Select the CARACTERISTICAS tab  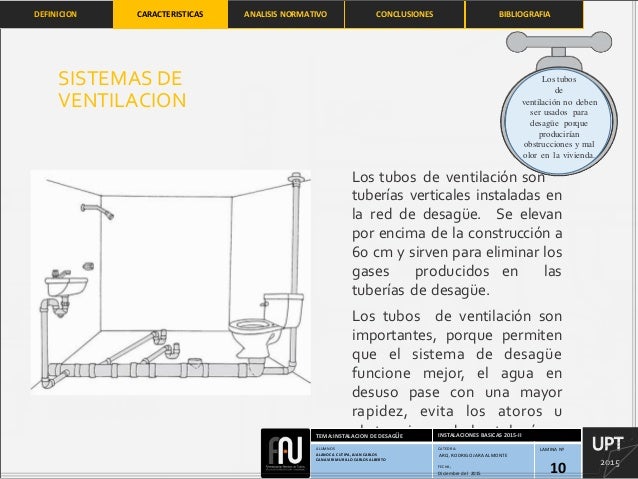170,14
